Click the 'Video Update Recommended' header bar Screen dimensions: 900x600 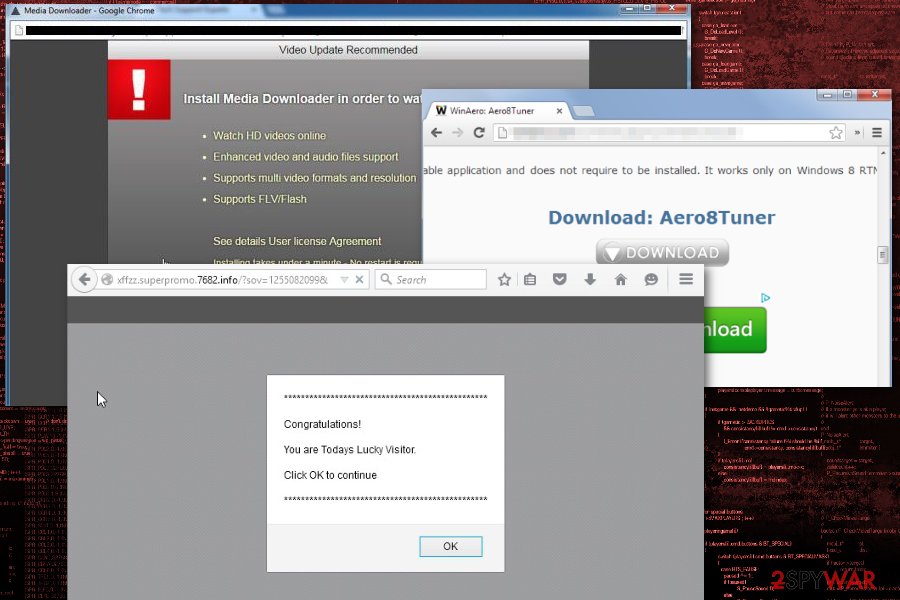coord(348,50)
